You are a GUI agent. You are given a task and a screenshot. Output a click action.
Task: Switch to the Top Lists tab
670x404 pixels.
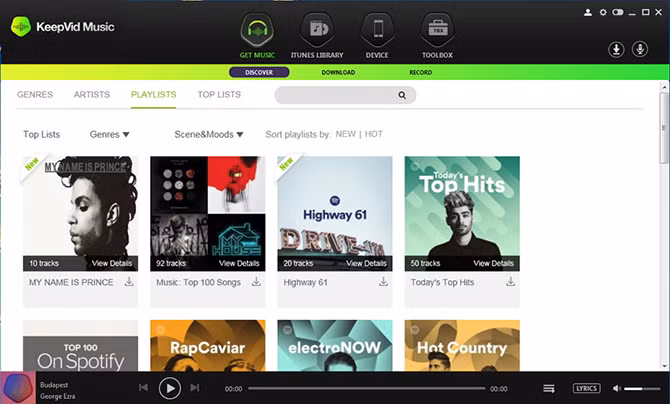click(x=219, y=95)
